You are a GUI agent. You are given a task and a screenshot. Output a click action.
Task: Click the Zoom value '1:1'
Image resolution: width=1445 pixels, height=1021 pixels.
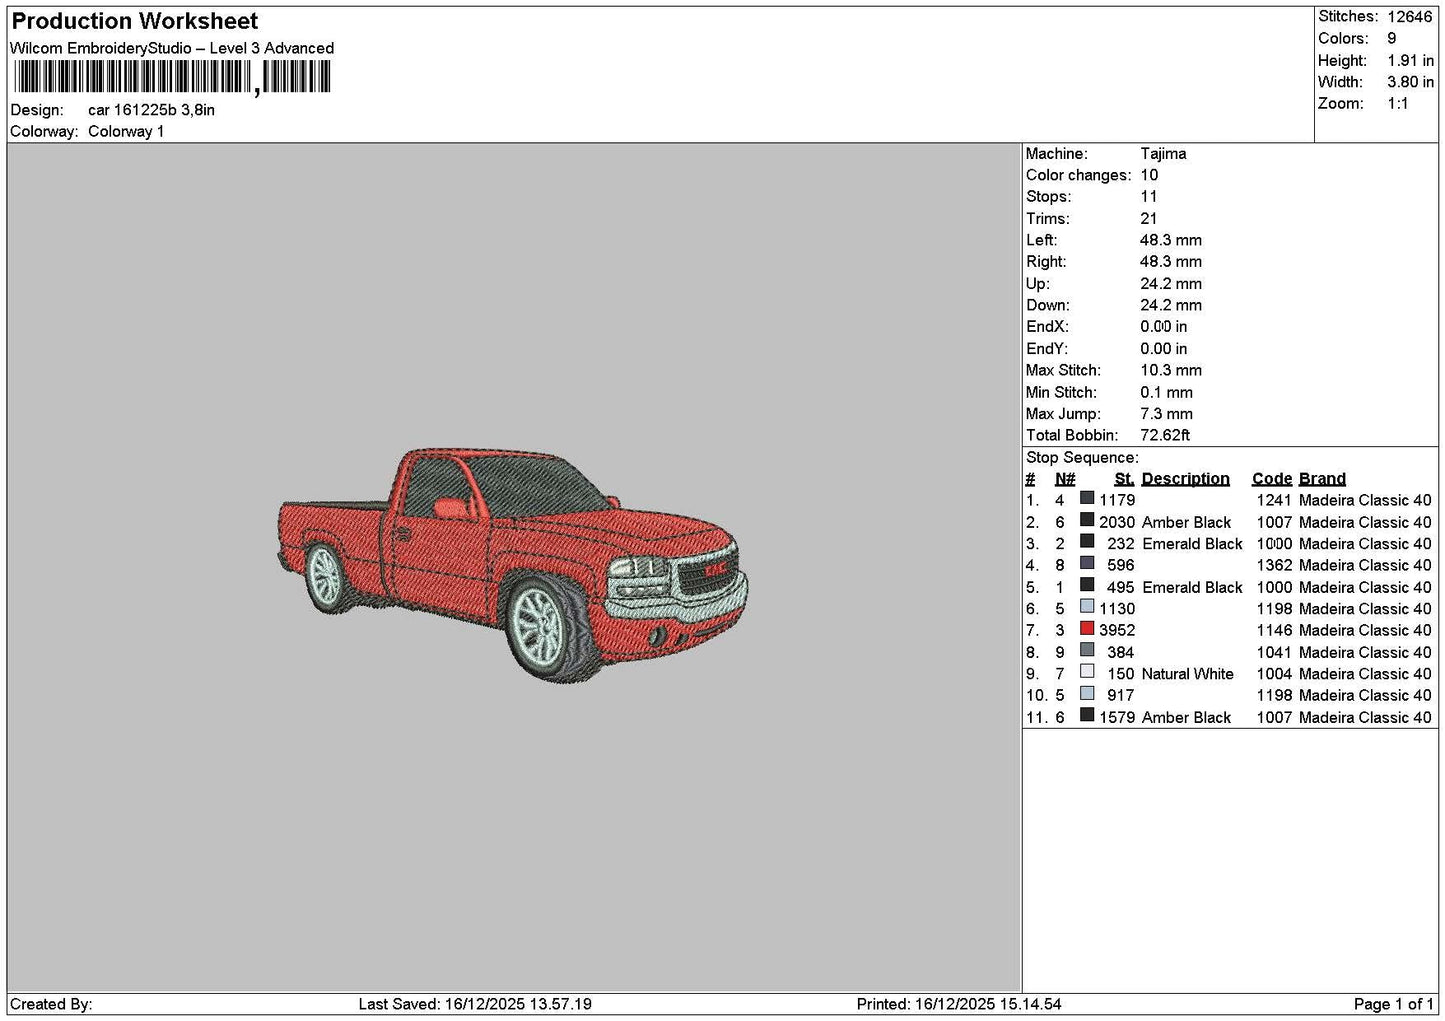1398,104
